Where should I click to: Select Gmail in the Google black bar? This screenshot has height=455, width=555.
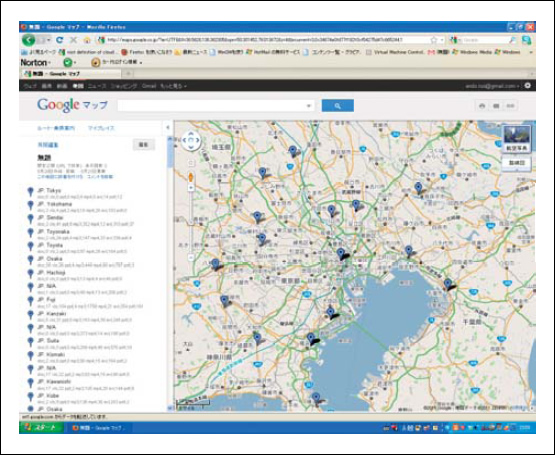pos(149,86)
